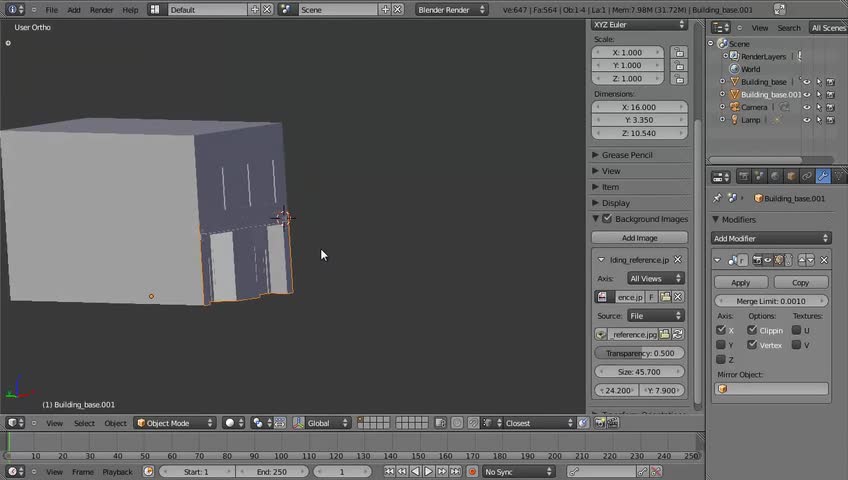Open the image Source File dropdown
Image resolution: width=848 pixels, height=480 pixels.
point(655,316)
